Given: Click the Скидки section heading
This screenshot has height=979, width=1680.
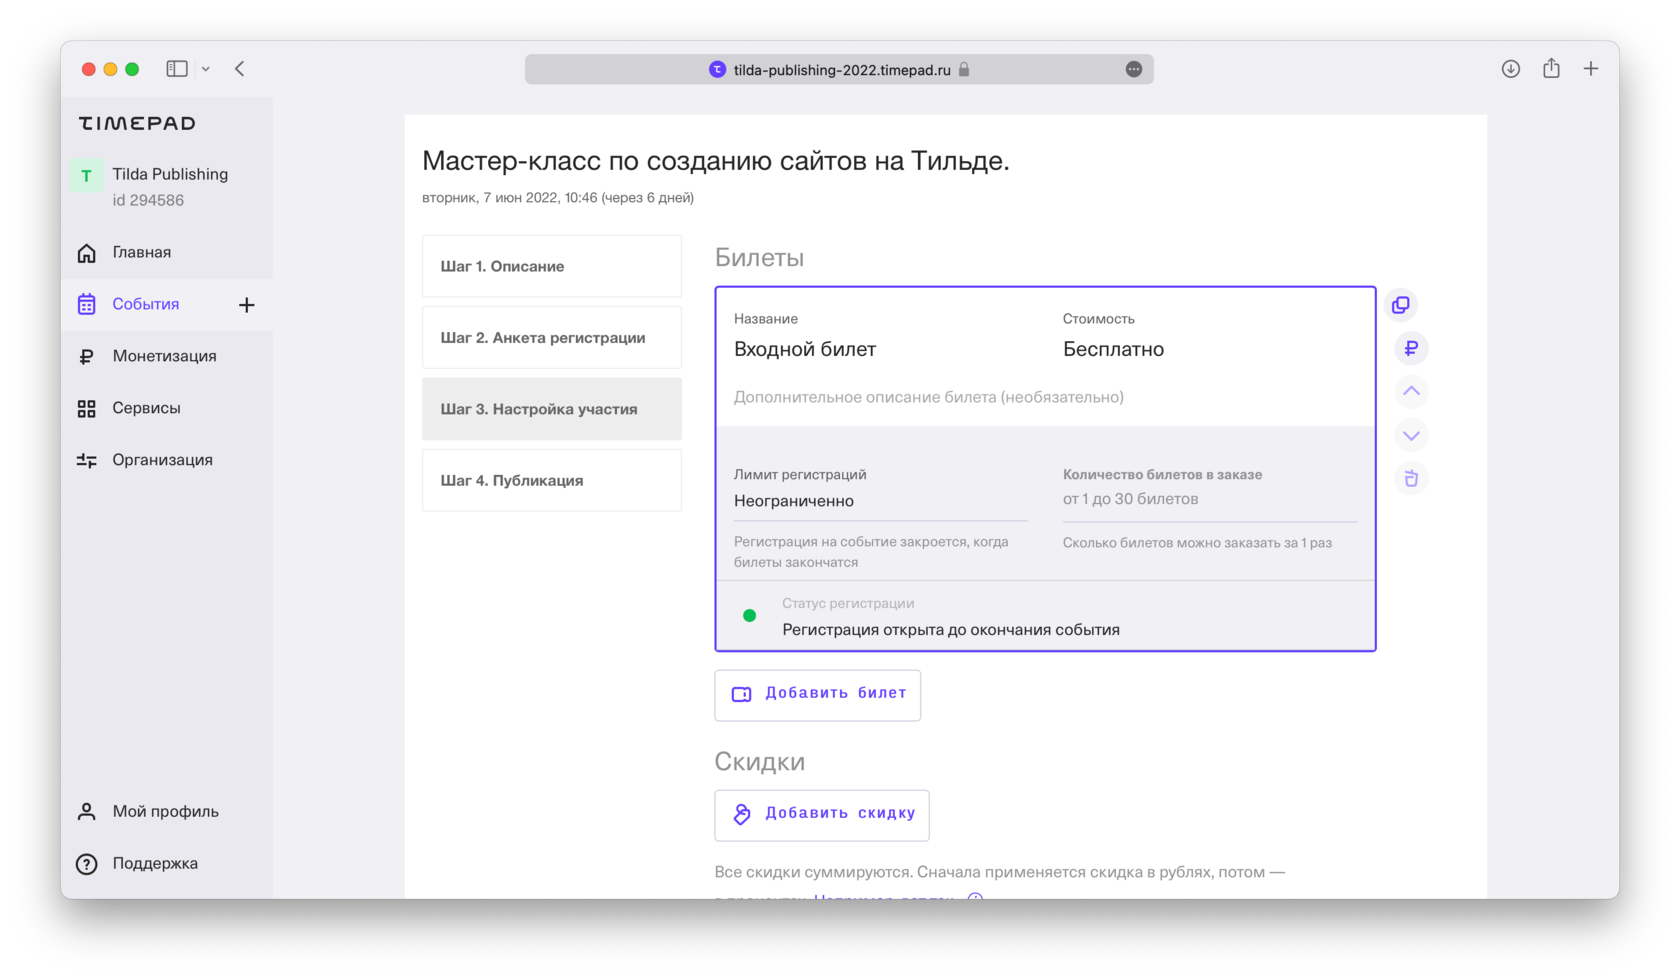Looking at the screenshot, I should tap(760, 762).
